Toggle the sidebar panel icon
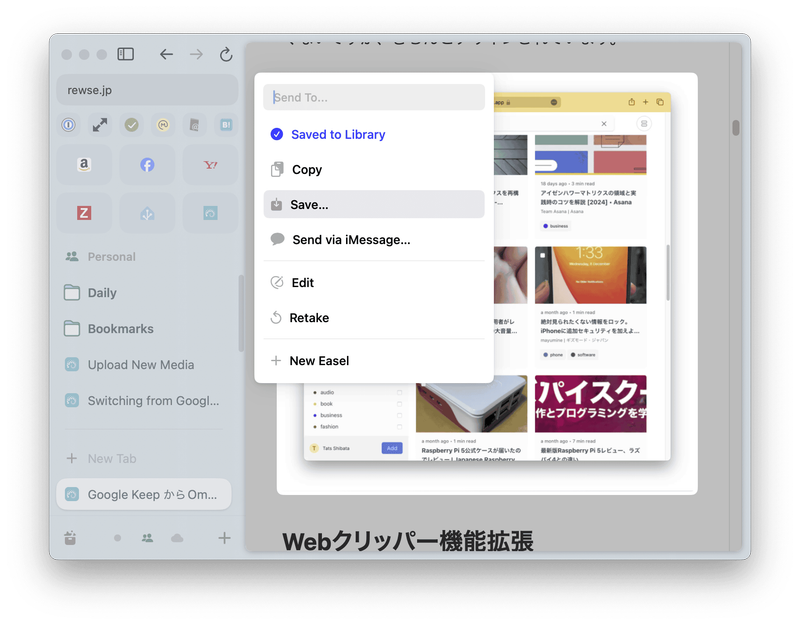The image size is (800, 625). coord(126,54)
